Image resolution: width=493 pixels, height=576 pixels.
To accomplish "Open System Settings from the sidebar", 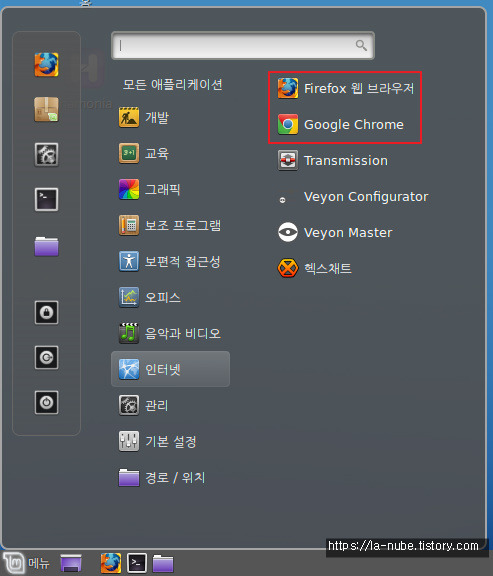I will coord(46,155).
